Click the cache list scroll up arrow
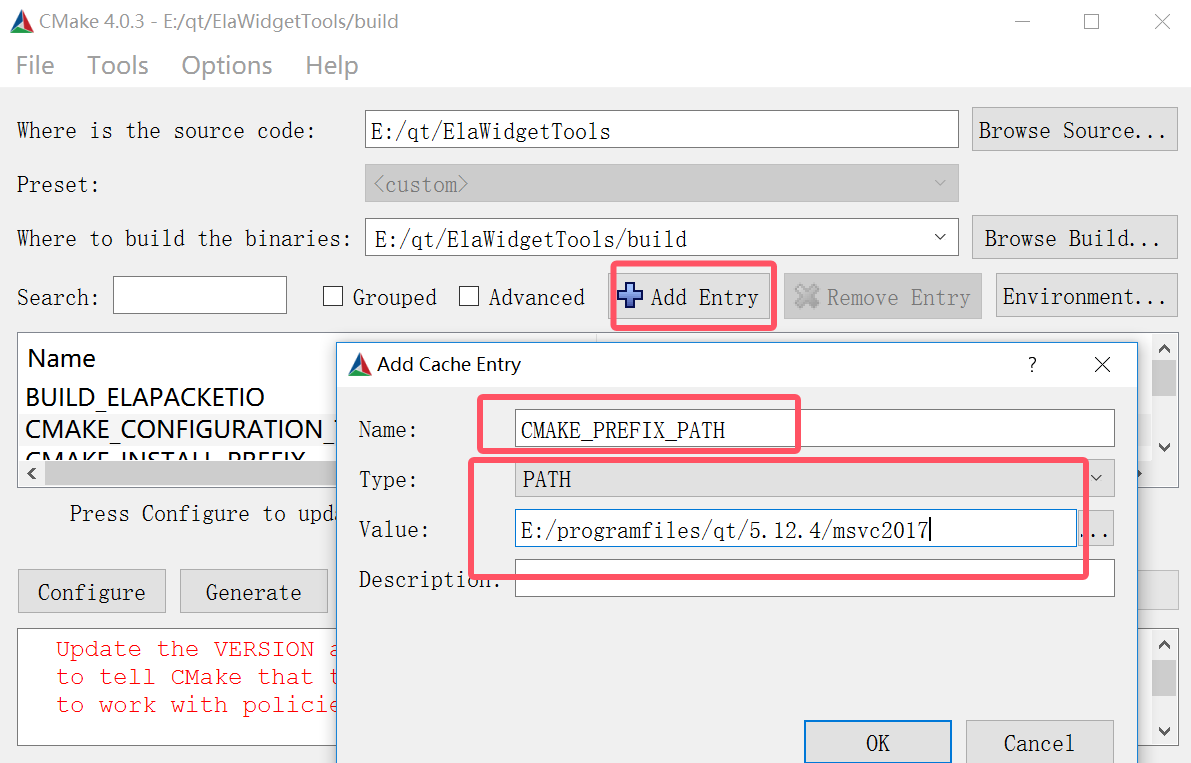Image resolution: width=1191 pixels, height=763 pixels. point(1164,348)
